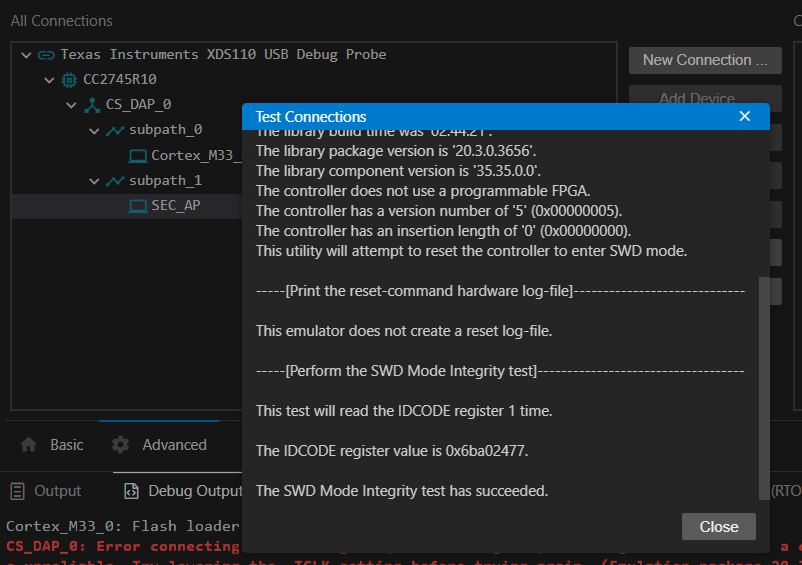Click the XDS110 debug probe link icon
Viewport: 802px width, 565px height.
tap(46, 55)
